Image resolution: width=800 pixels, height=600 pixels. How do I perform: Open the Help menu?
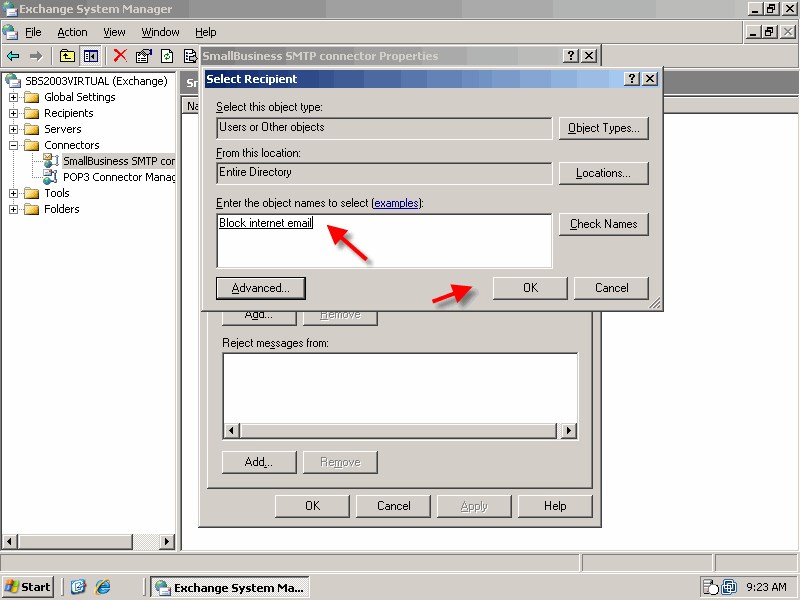tap(206, 32)
